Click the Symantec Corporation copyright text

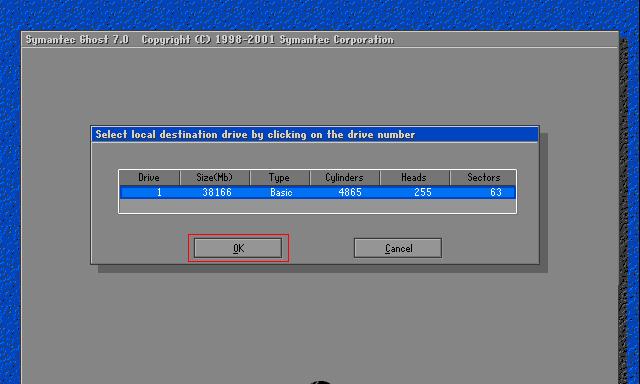[x=337, y=40]
